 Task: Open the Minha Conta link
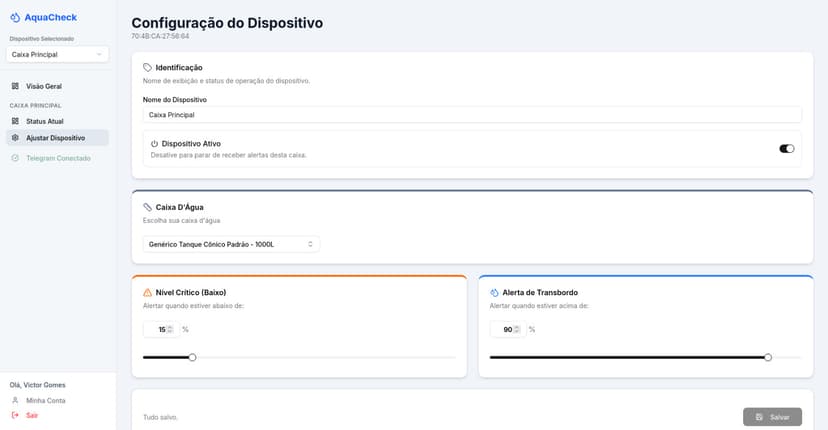pos(46,400)
